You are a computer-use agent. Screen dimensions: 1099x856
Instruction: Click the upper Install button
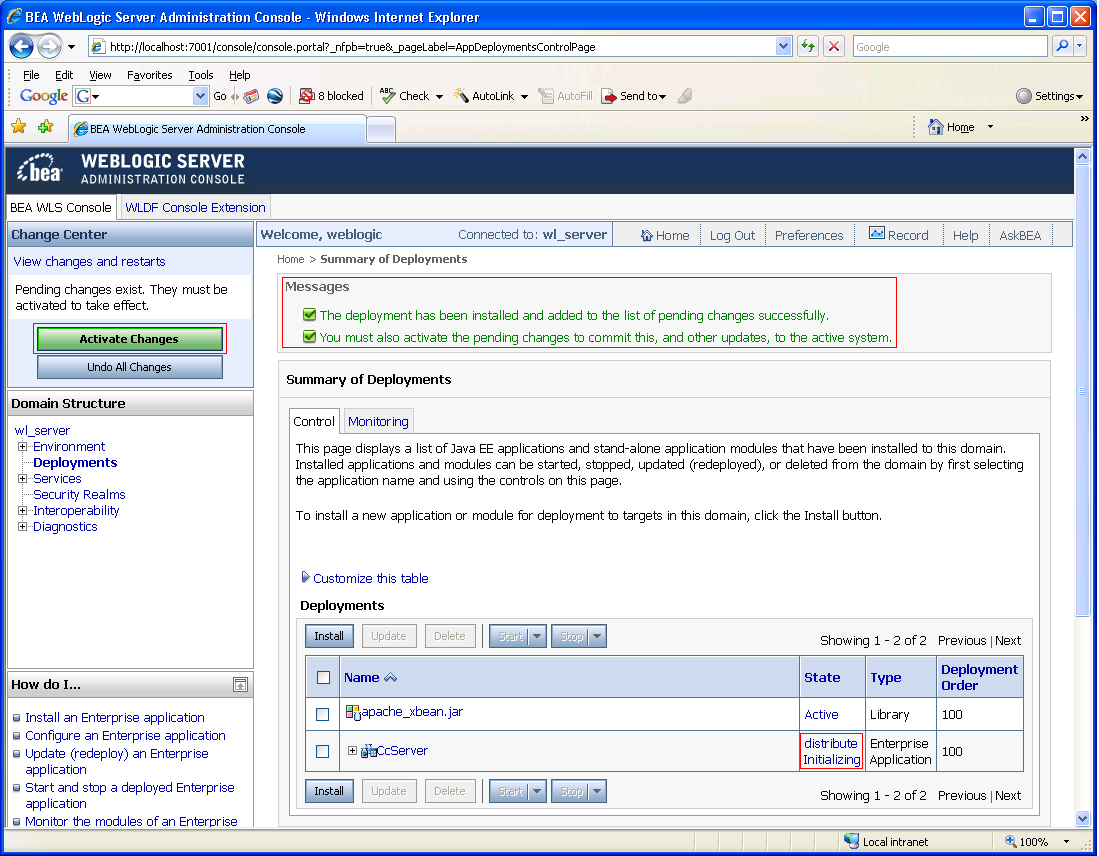point(329,636)
